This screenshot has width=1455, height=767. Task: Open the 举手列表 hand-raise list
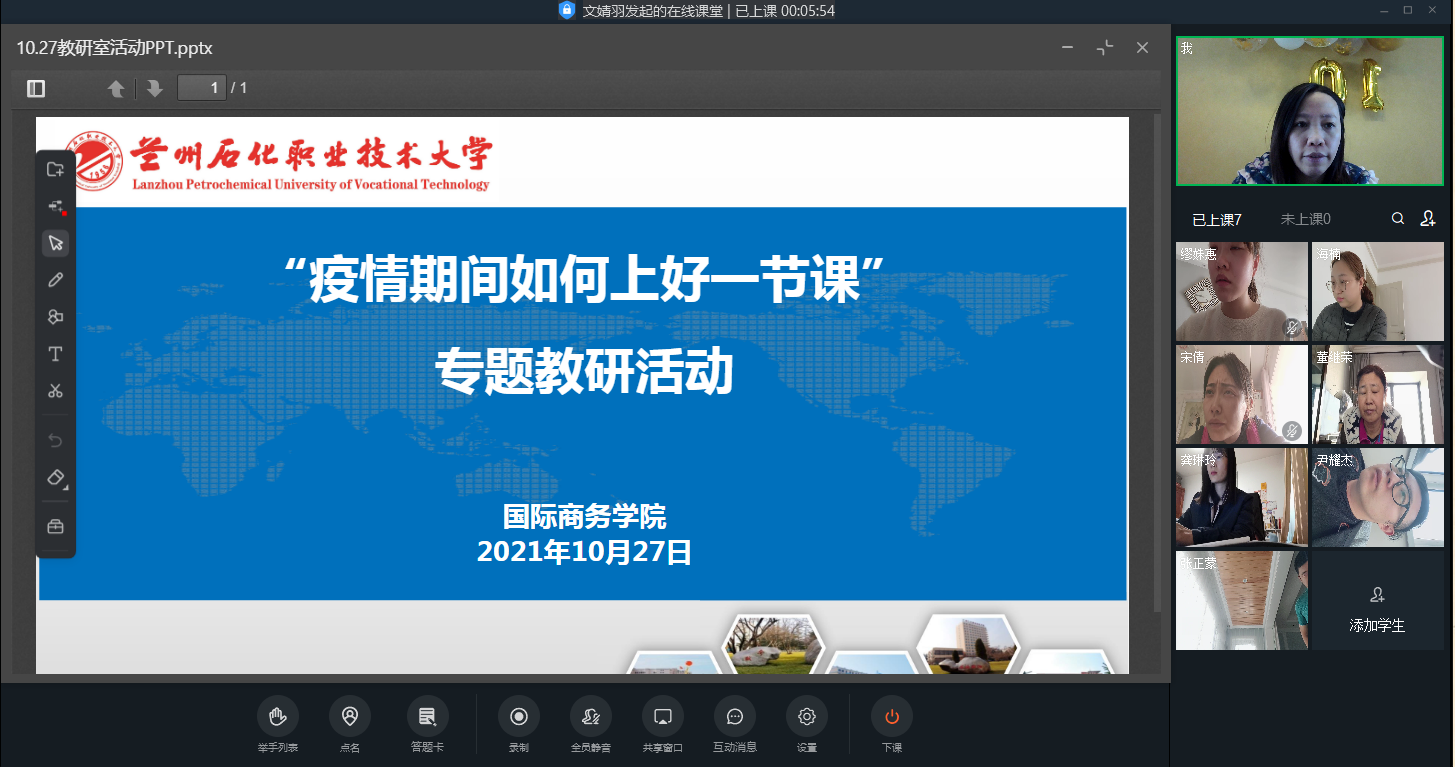click(x=277, y=723)
